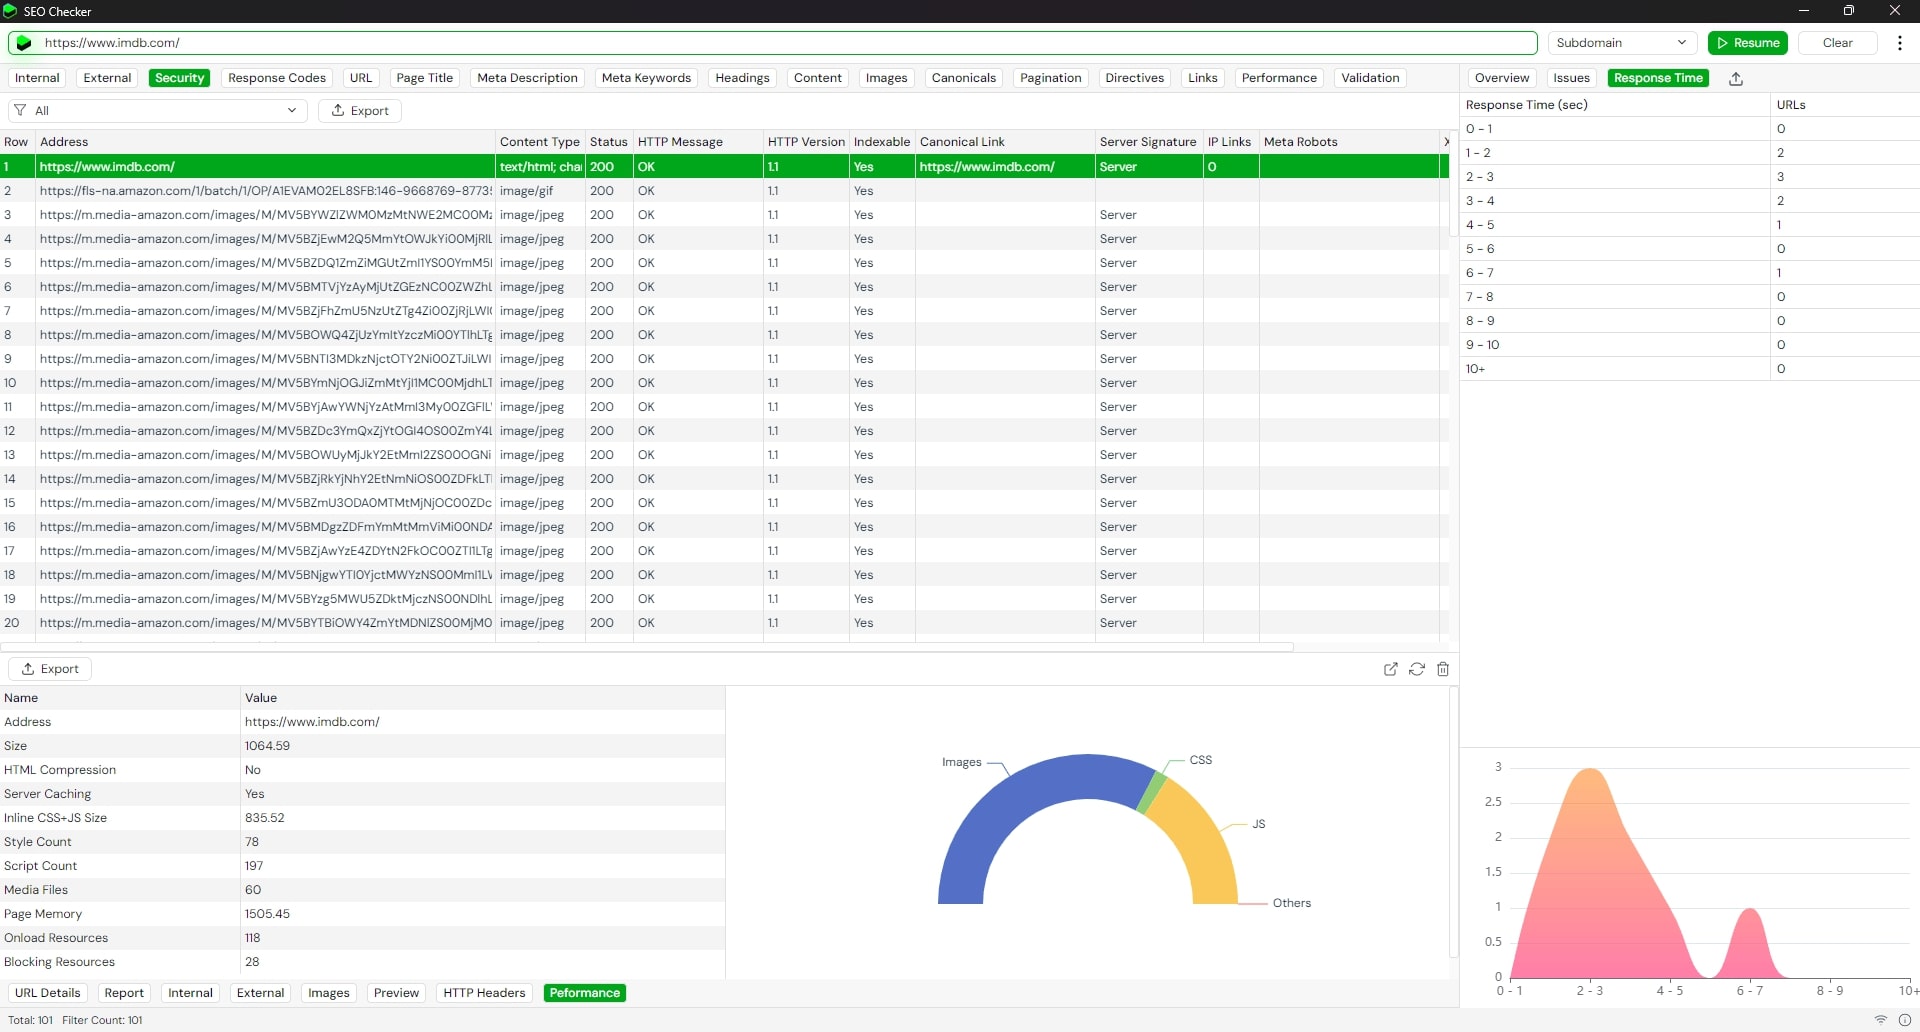
Task: Click the filter funnel icon
Action: [x=20, y=111]
